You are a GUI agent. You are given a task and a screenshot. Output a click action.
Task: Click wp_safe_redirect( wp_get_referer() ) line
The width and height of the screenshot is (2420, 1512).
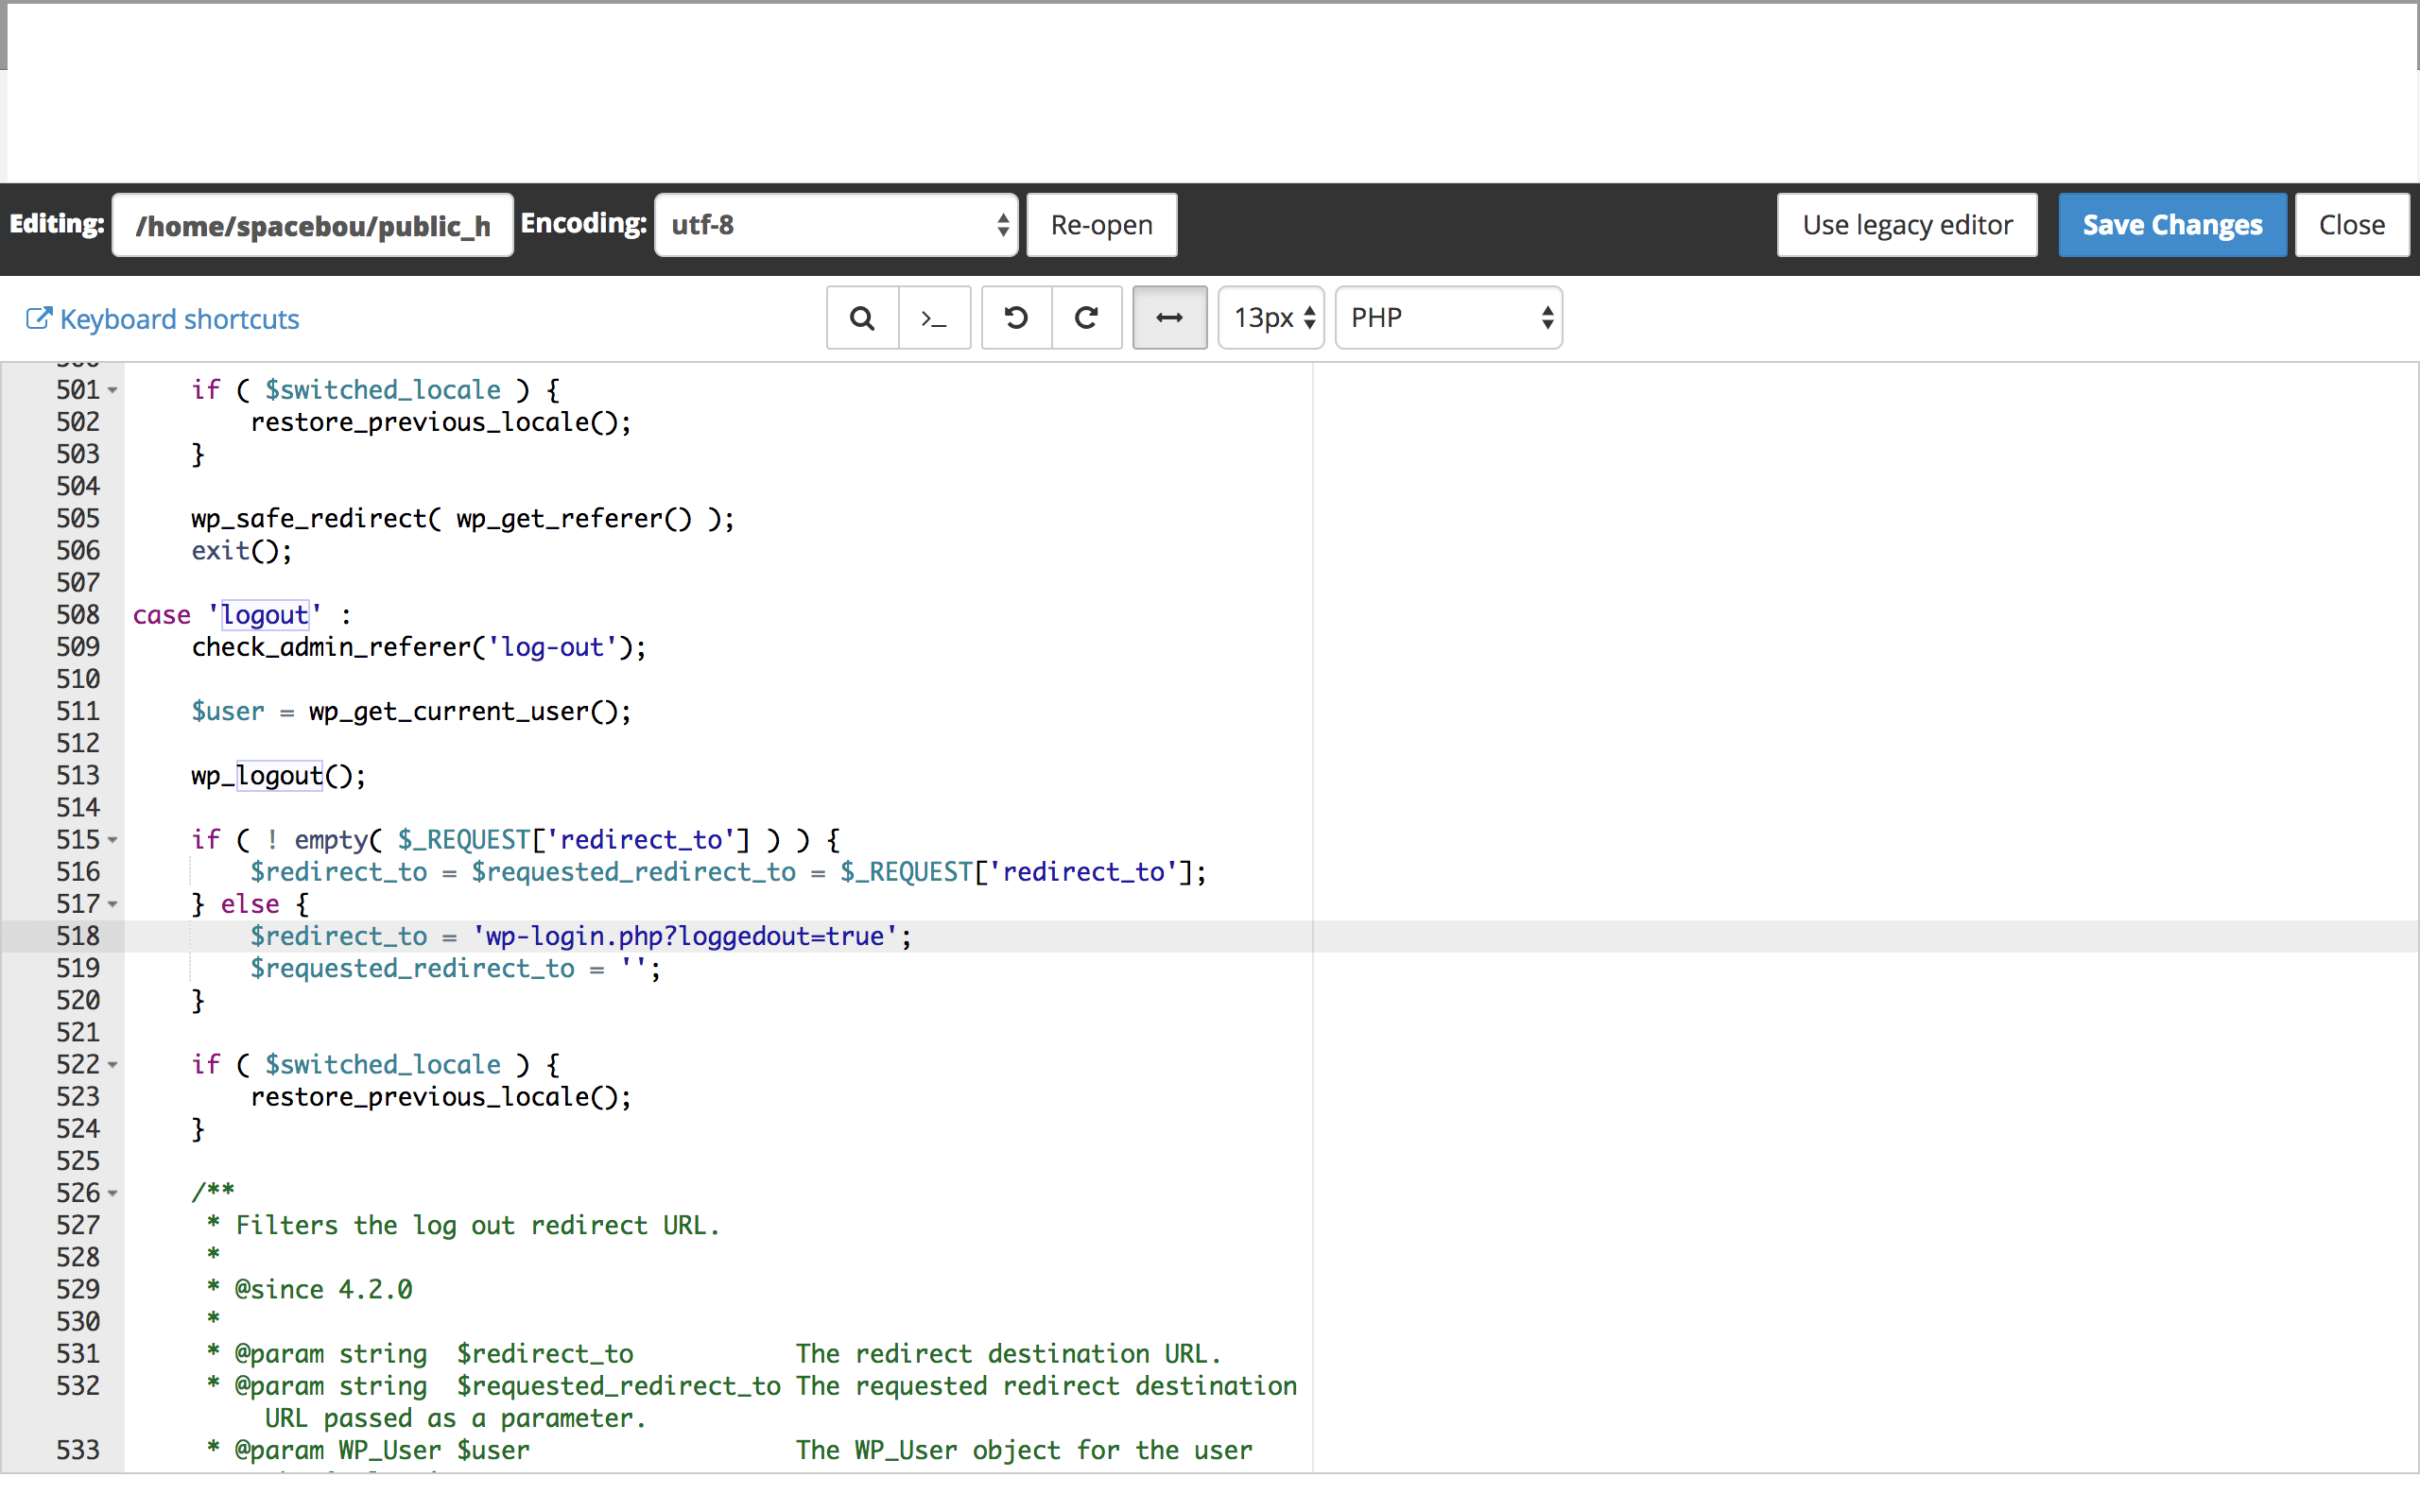click(x=463, y=519)
